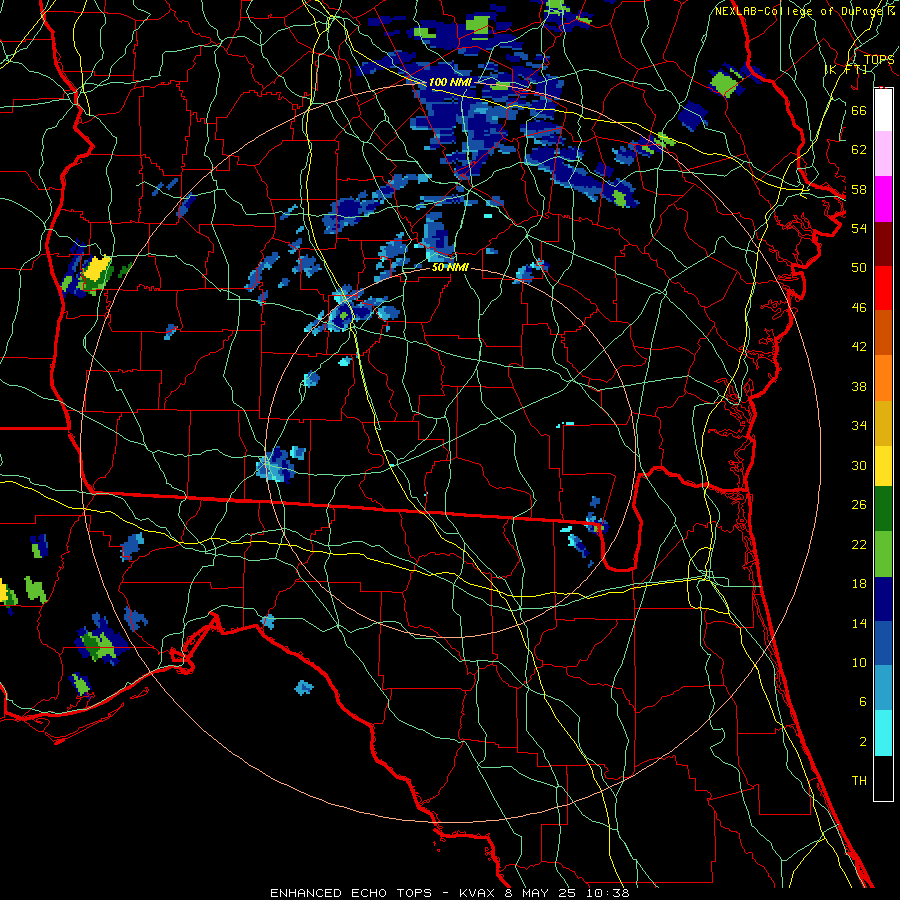This screenshot has height=900, width=900.
Task: Click the 6 legend value
Action: (862, 702)
